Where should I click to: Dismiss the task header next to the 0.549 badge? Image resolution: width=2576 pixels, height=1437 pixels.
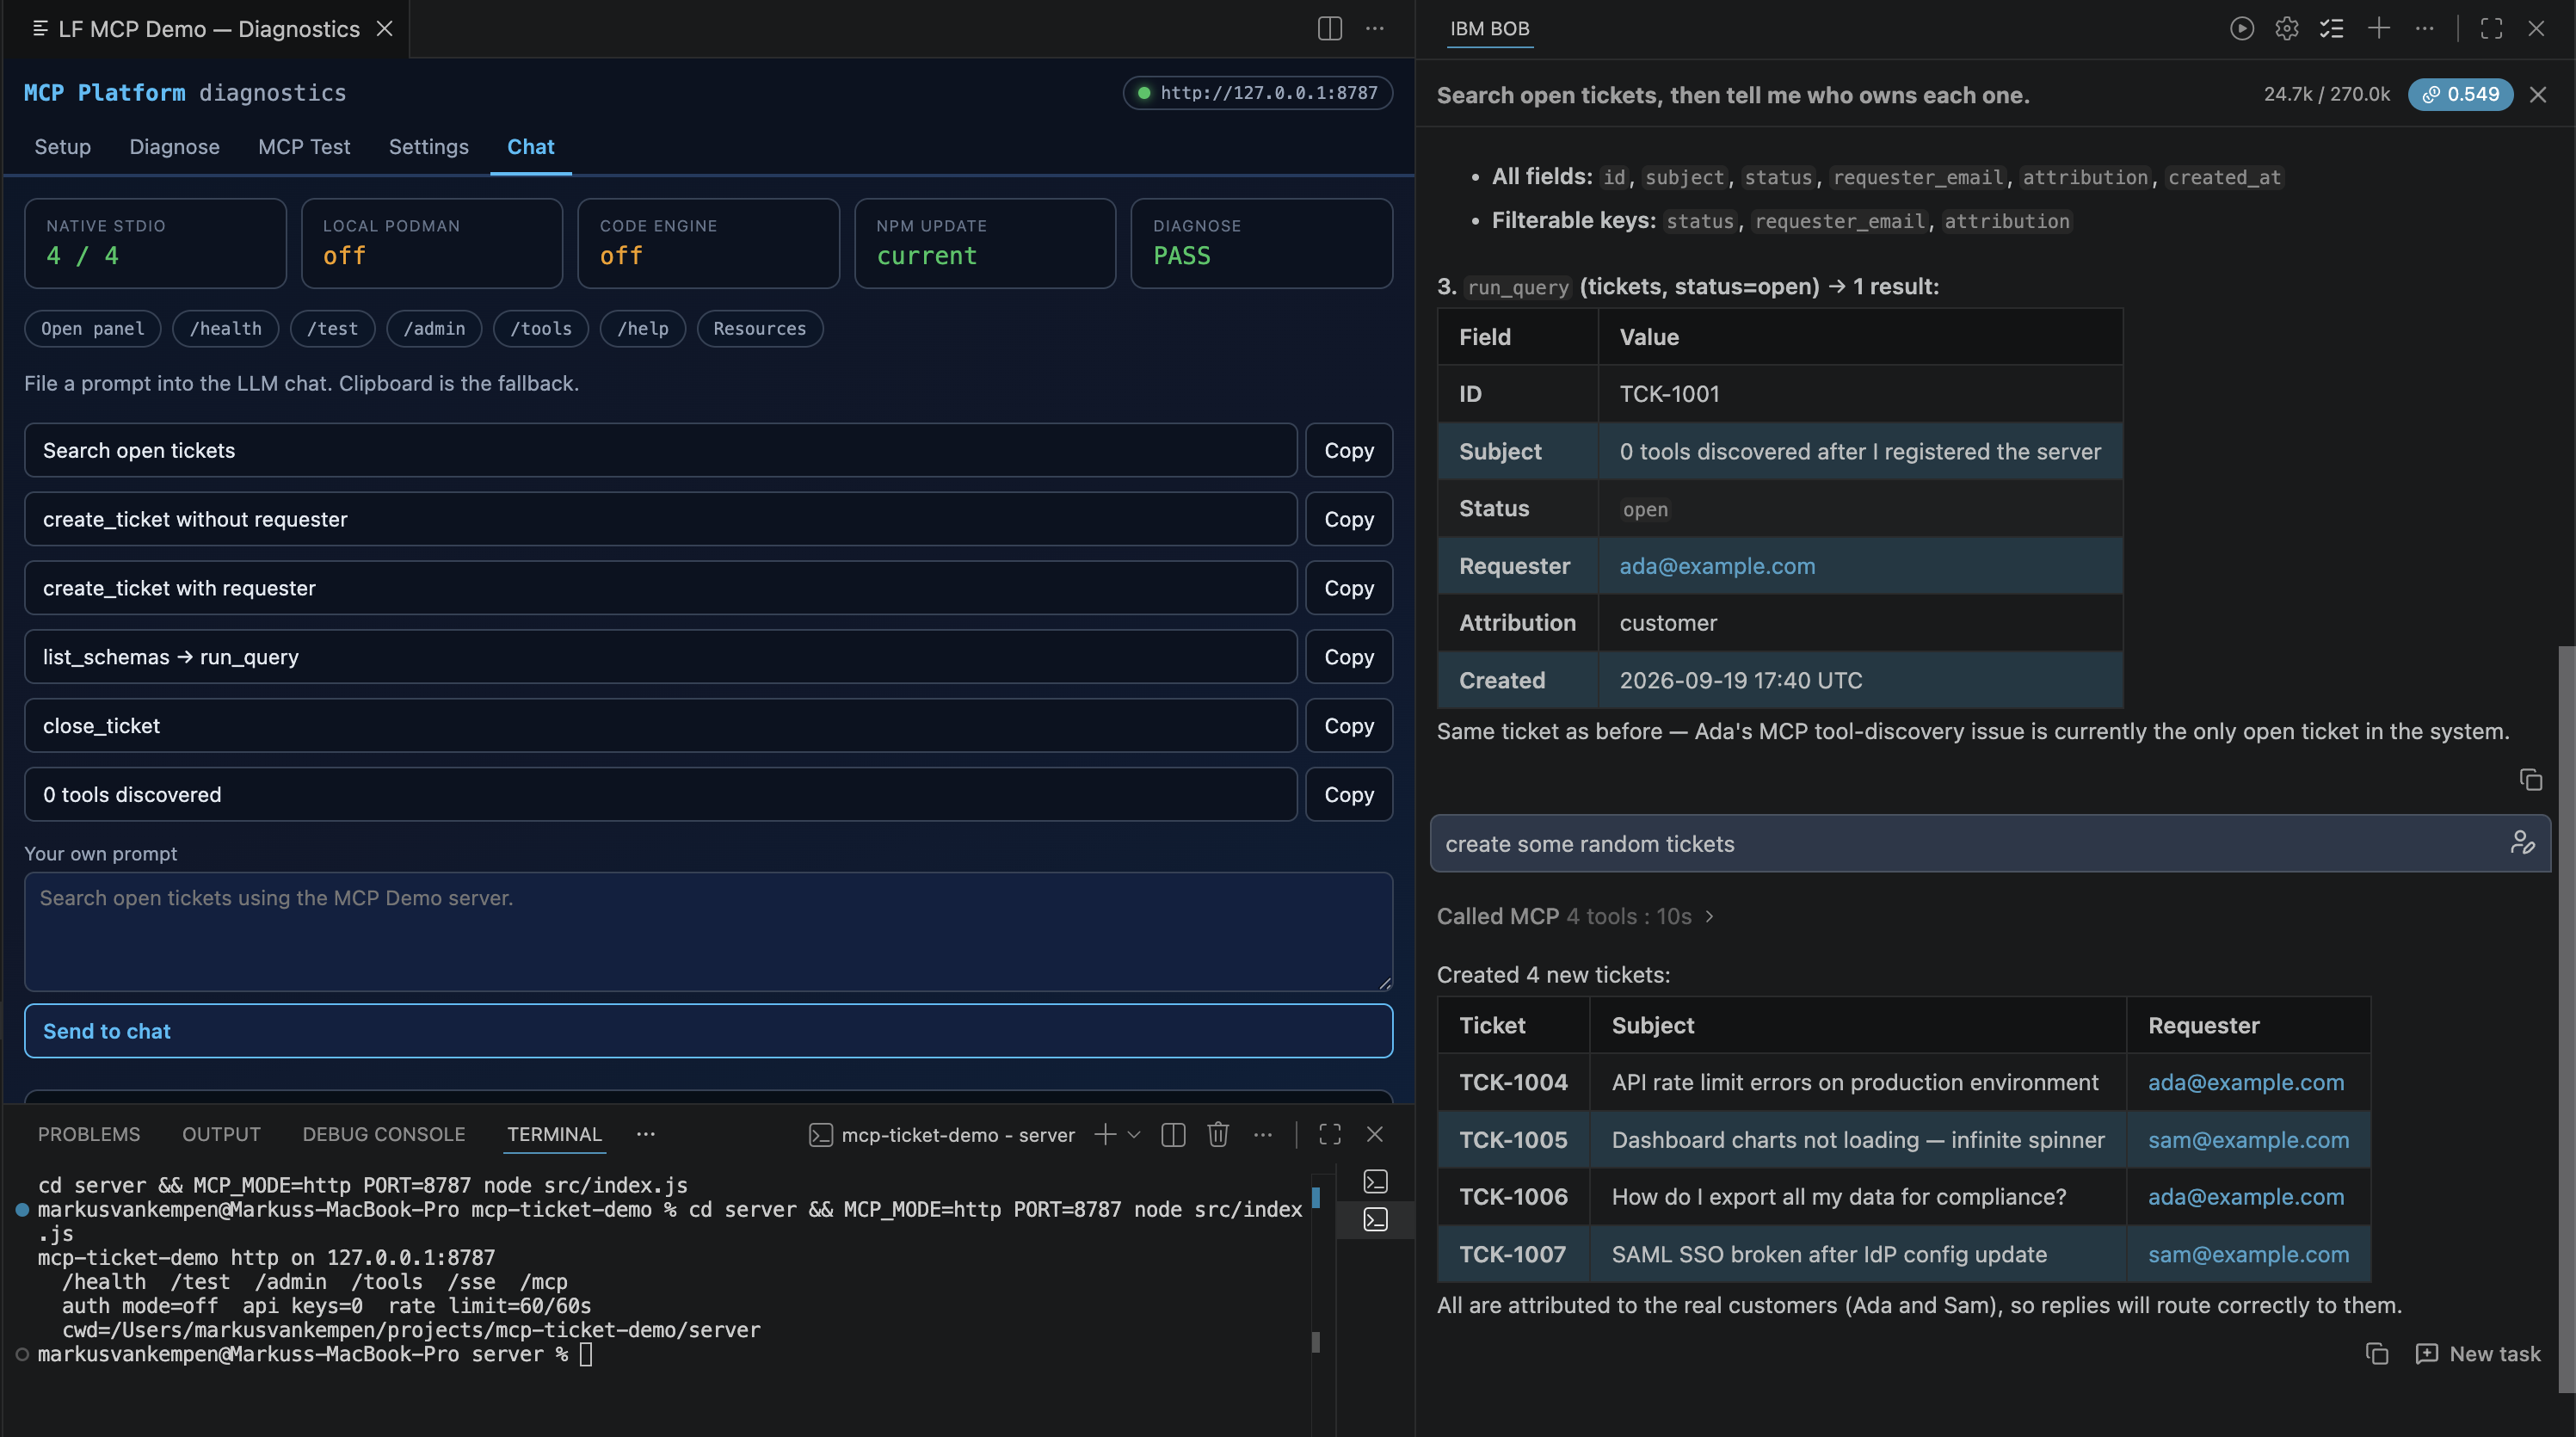pyautogui.click(x=2537, y=94)
